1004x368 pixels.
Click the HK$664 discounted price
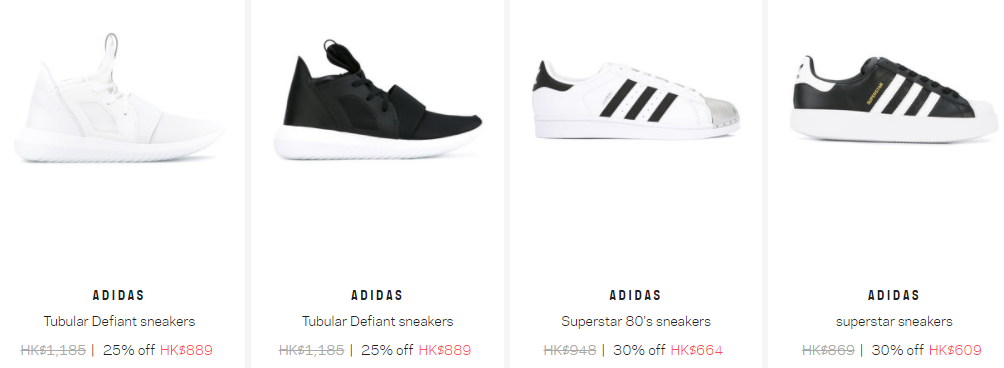click(697, 350)
